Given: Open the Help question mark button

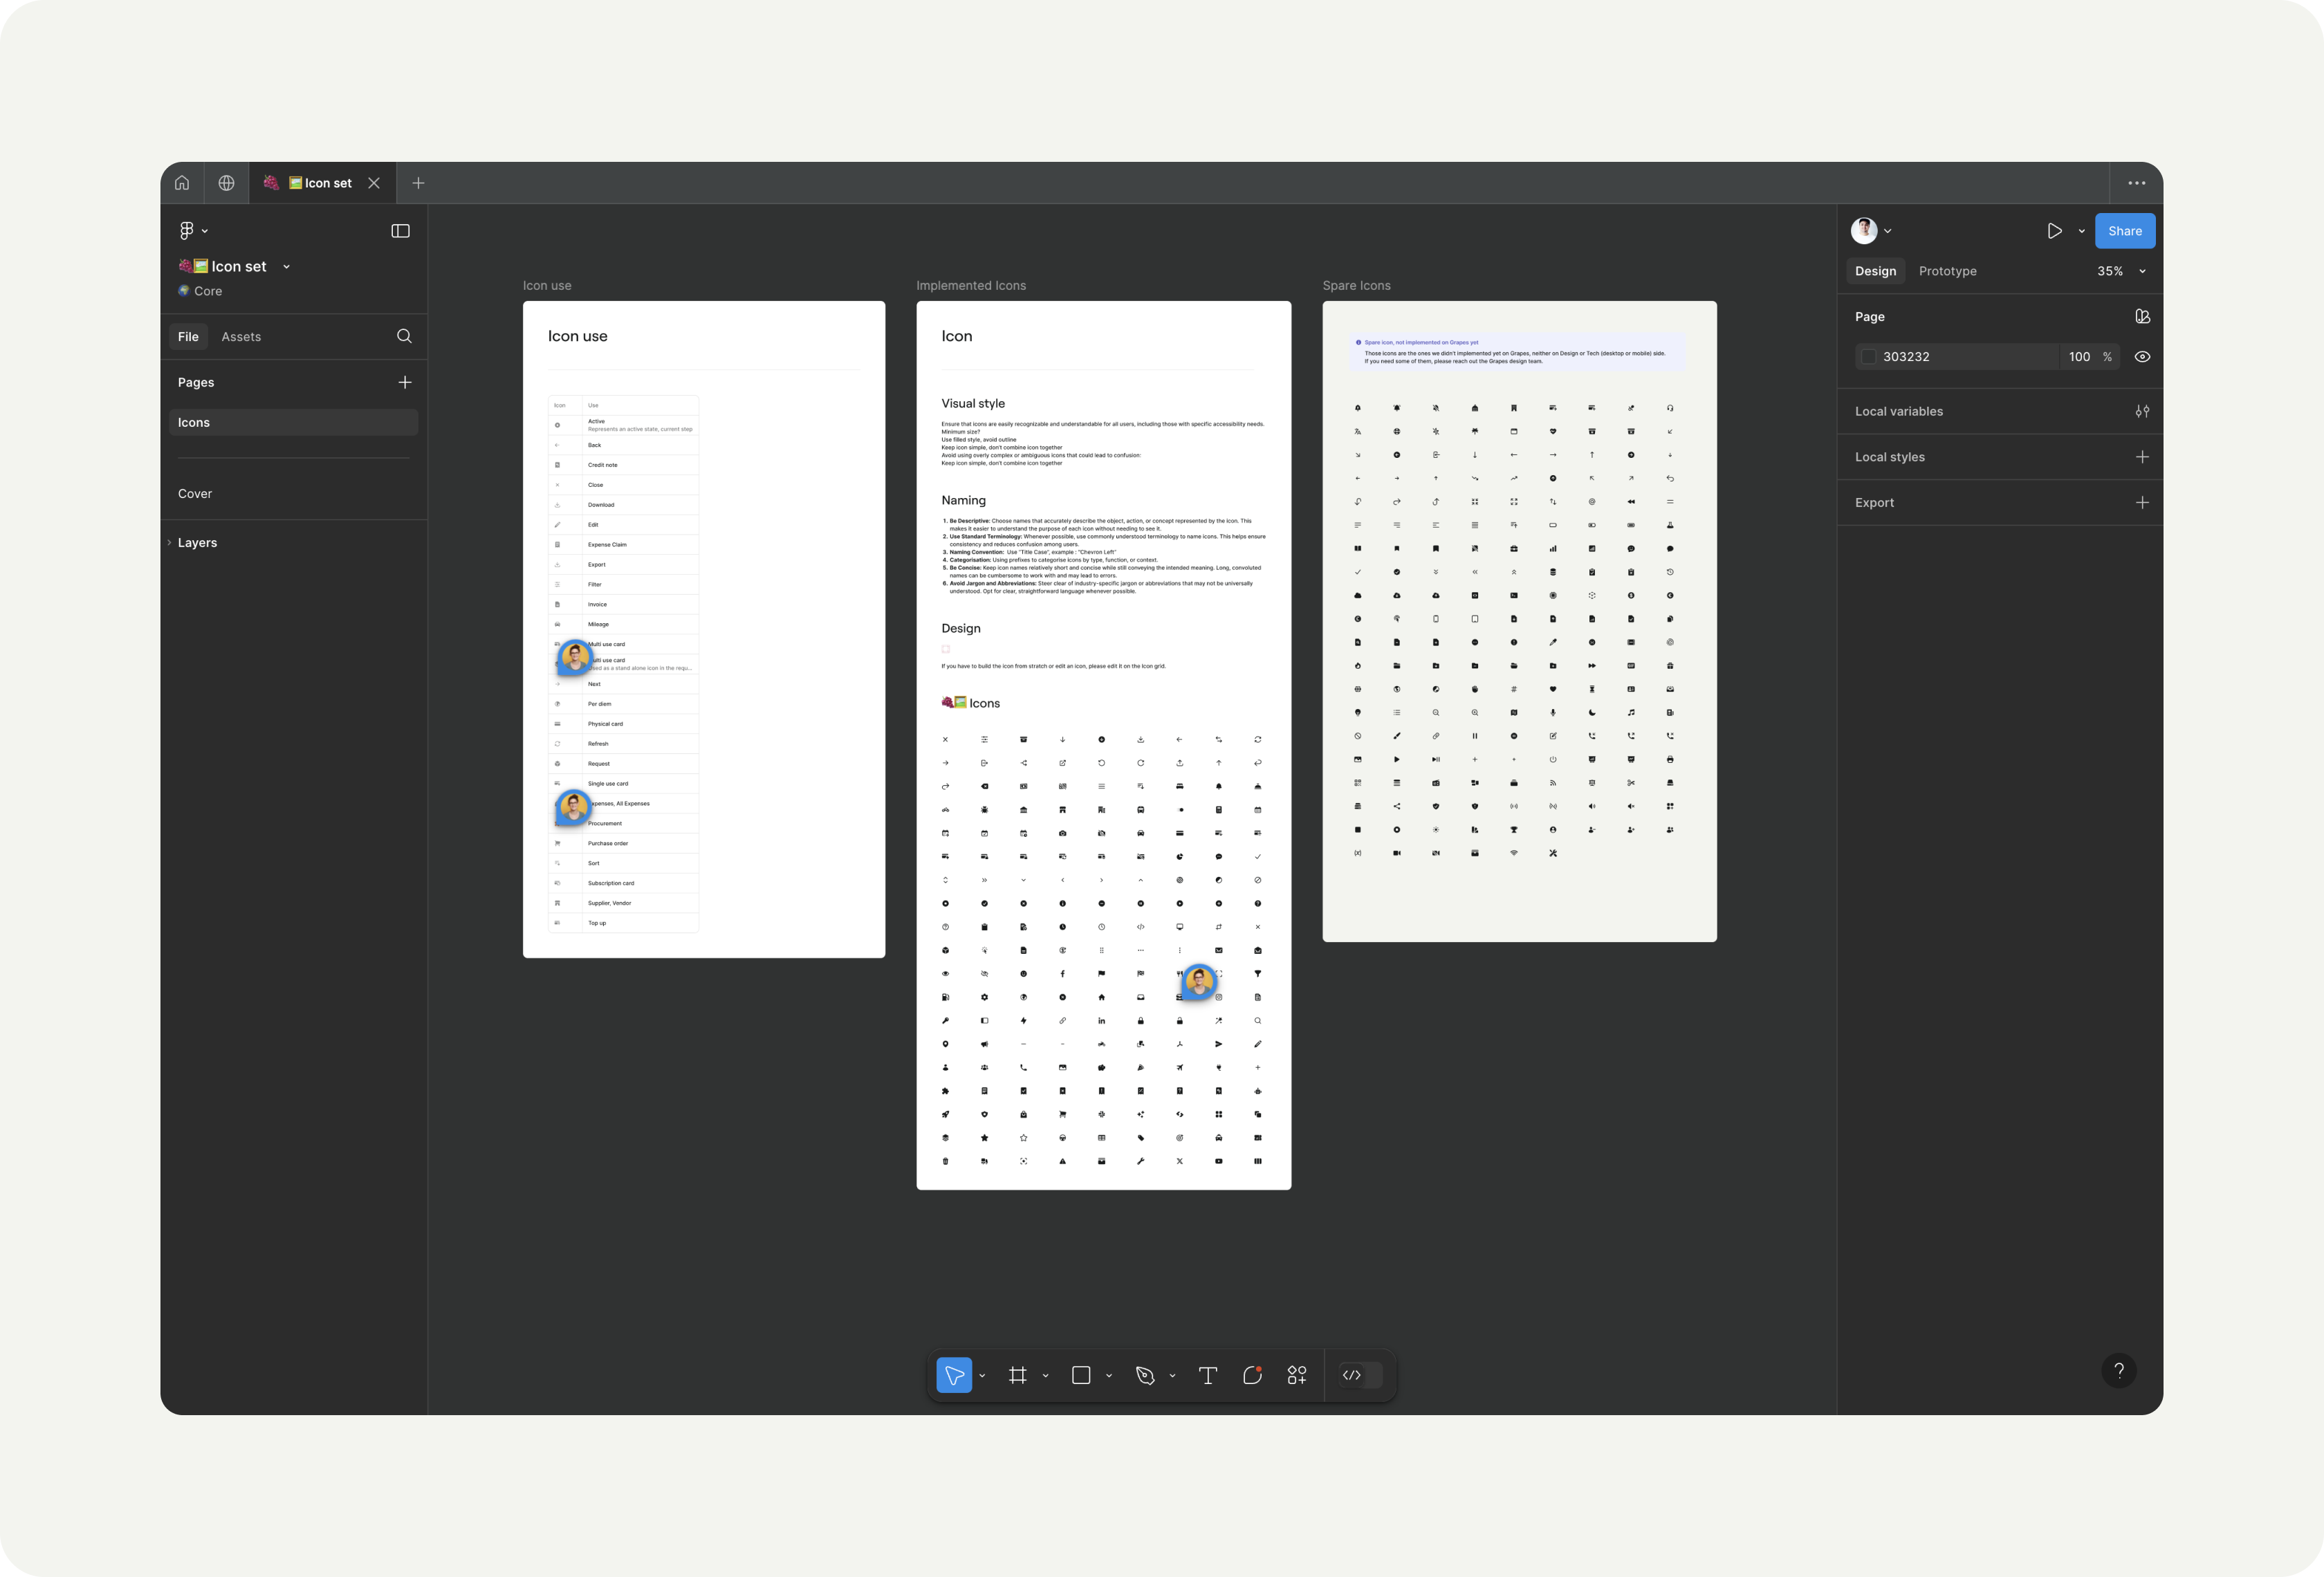Looking at the screenshot, I should click(x=2119, y=1371).
